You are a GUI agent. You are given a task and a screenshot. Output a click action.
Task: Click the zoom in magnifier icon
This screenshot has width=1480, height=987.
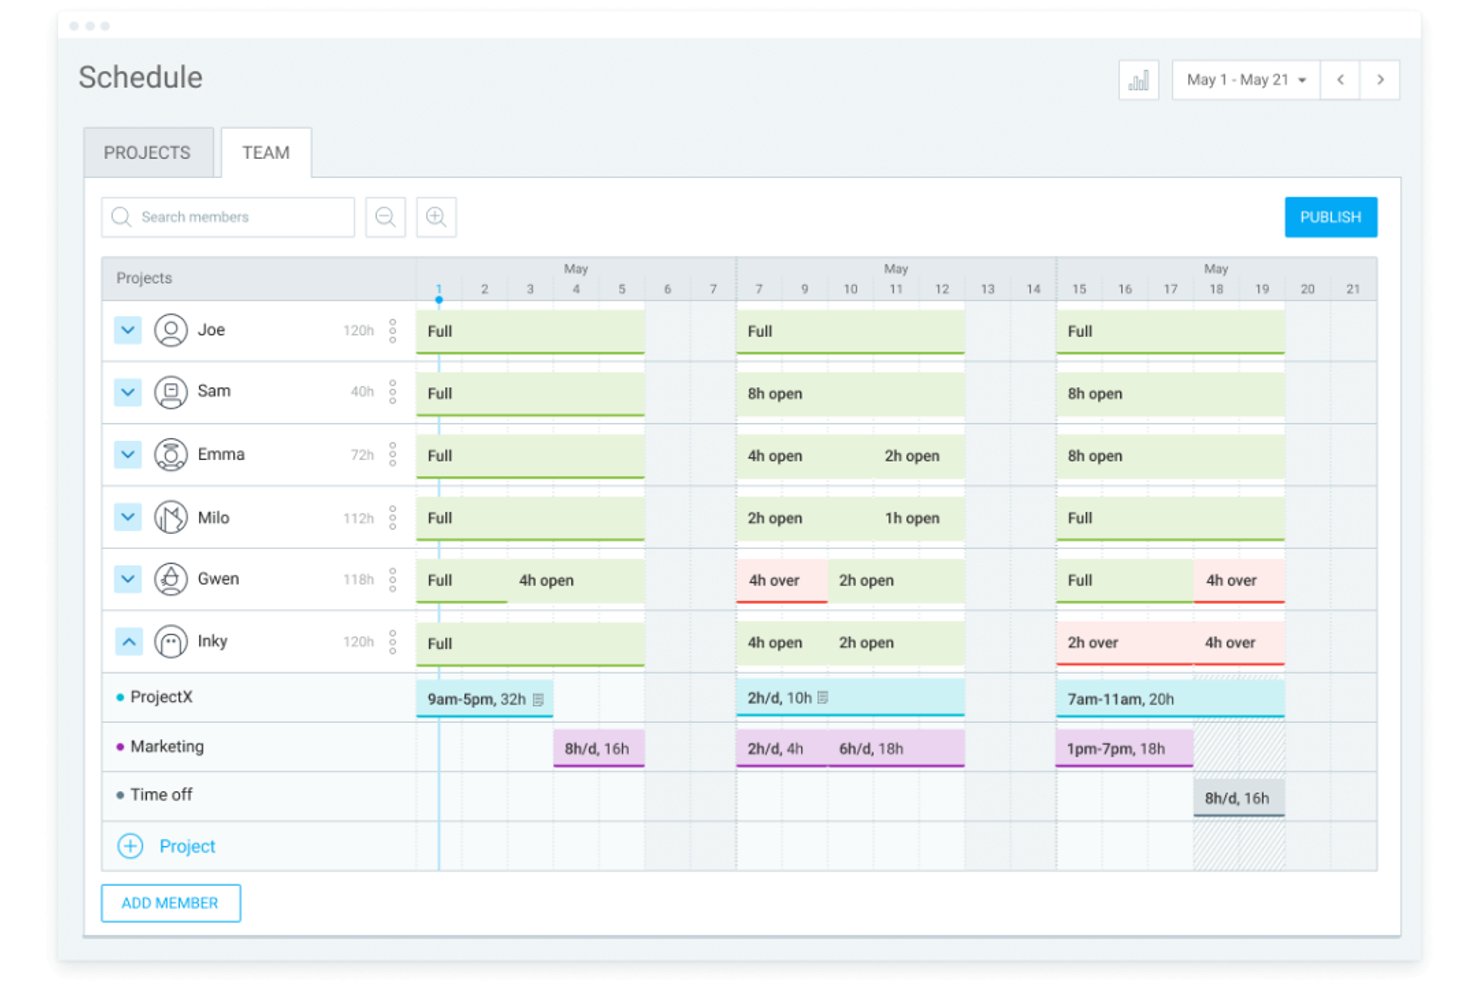tap(436, 217)
